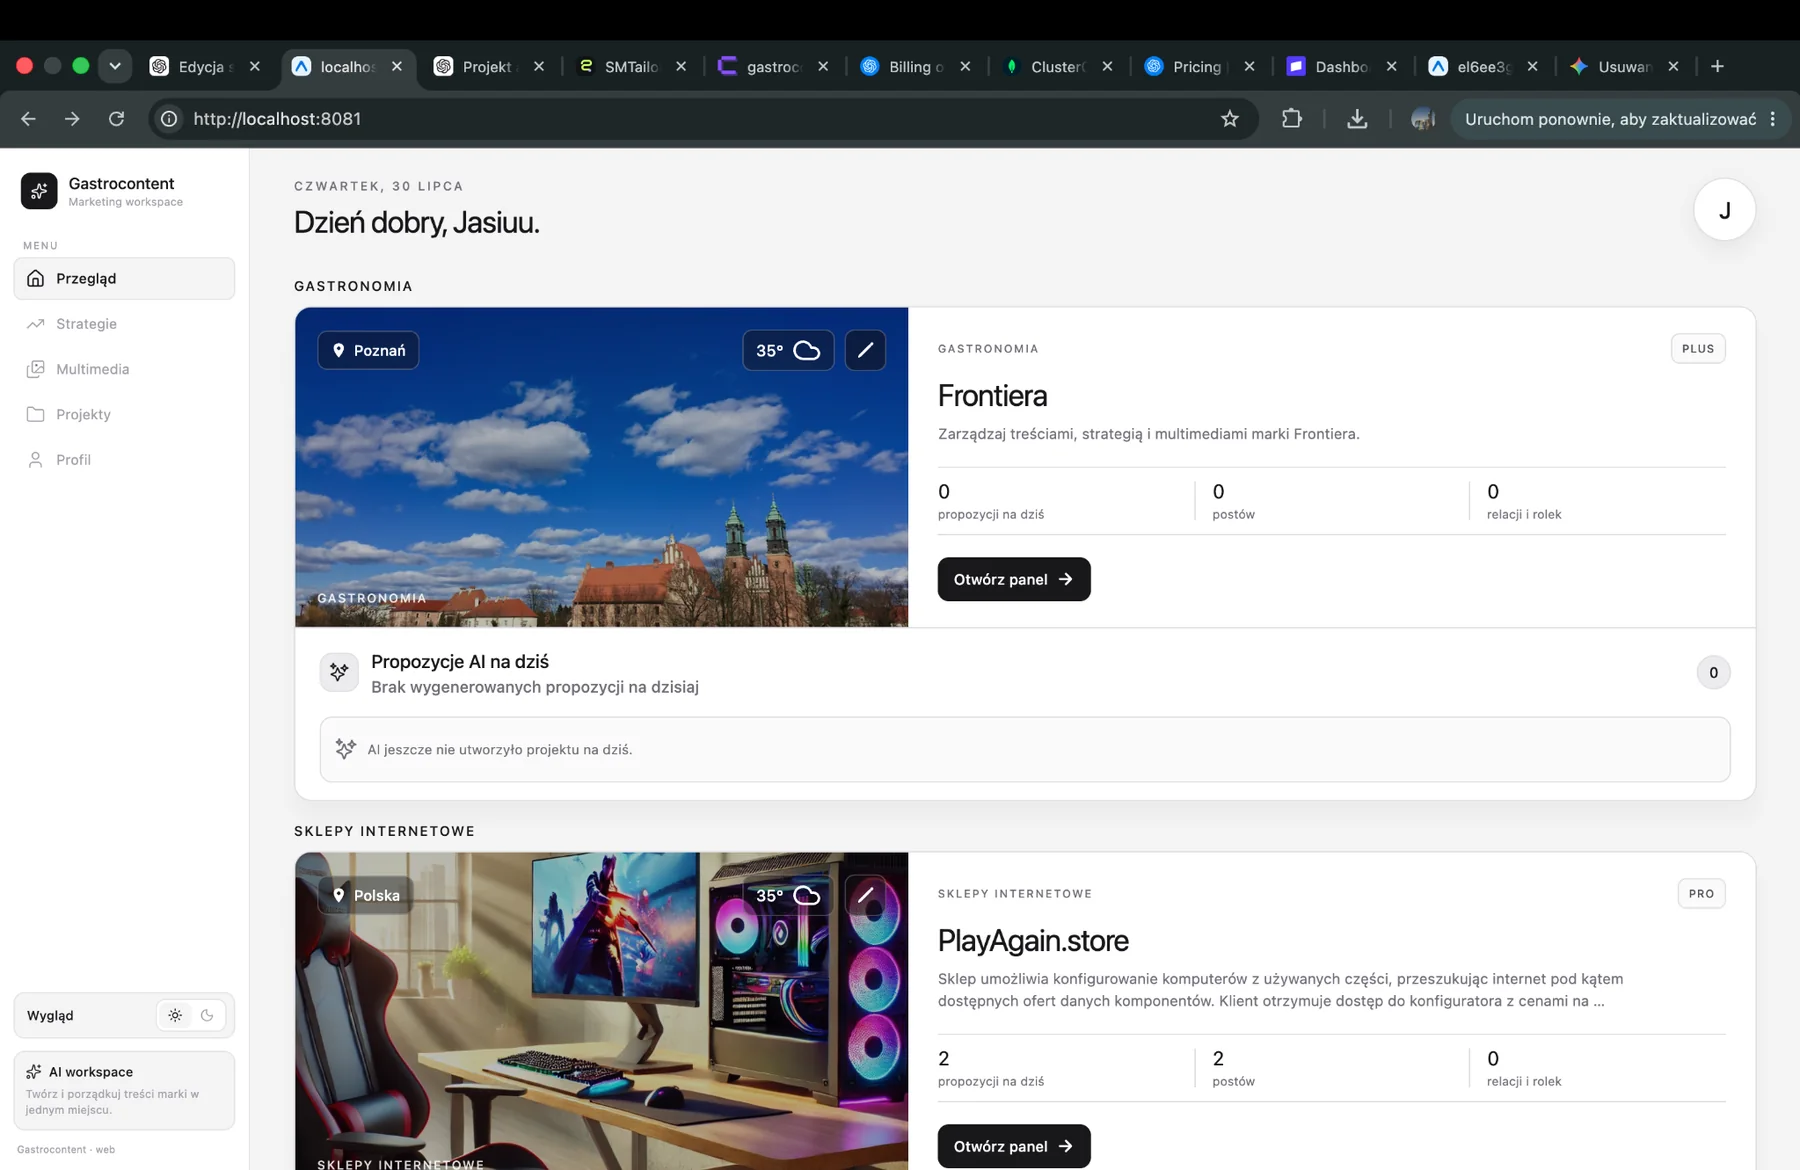Image resolution: width=1800 pixels, height=1170 pixels.
Task: Open the browser three-dot menu
Action: click(1773, 119)
